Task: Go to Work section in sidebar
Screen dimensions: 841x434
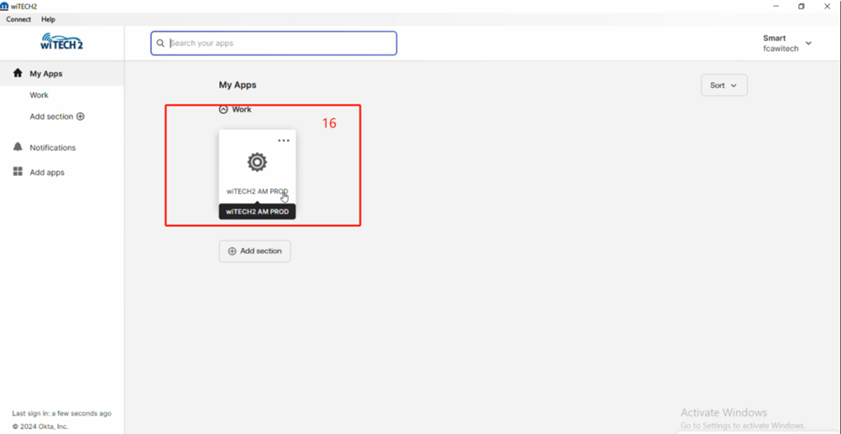Action: coord(39,95)
